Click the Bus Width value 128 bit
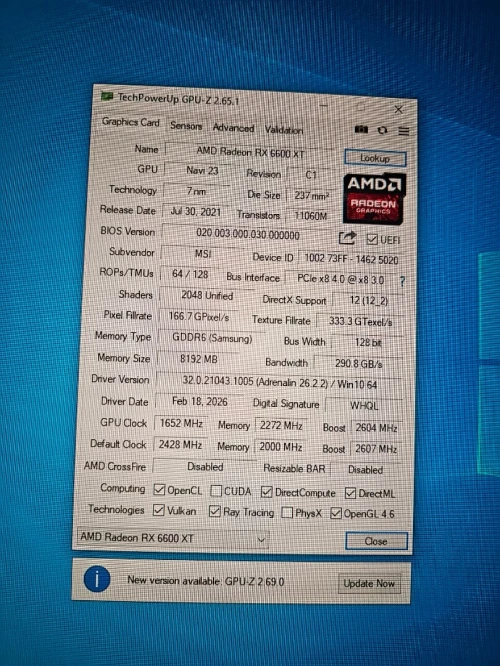This screenshot has width=500, height=666. 368,342
